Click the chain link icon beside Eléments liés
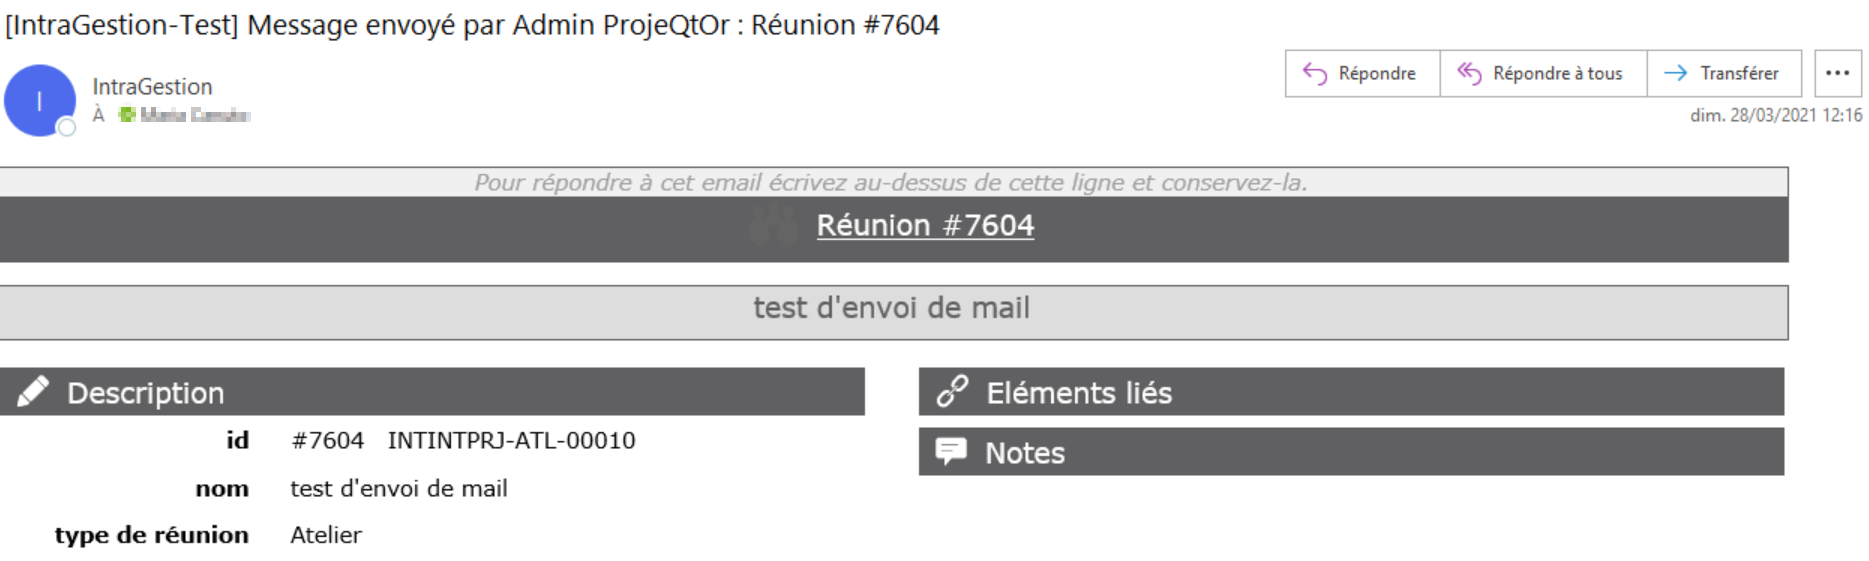Viewport: 1869px width, 561px height. (x=952, y=392)
